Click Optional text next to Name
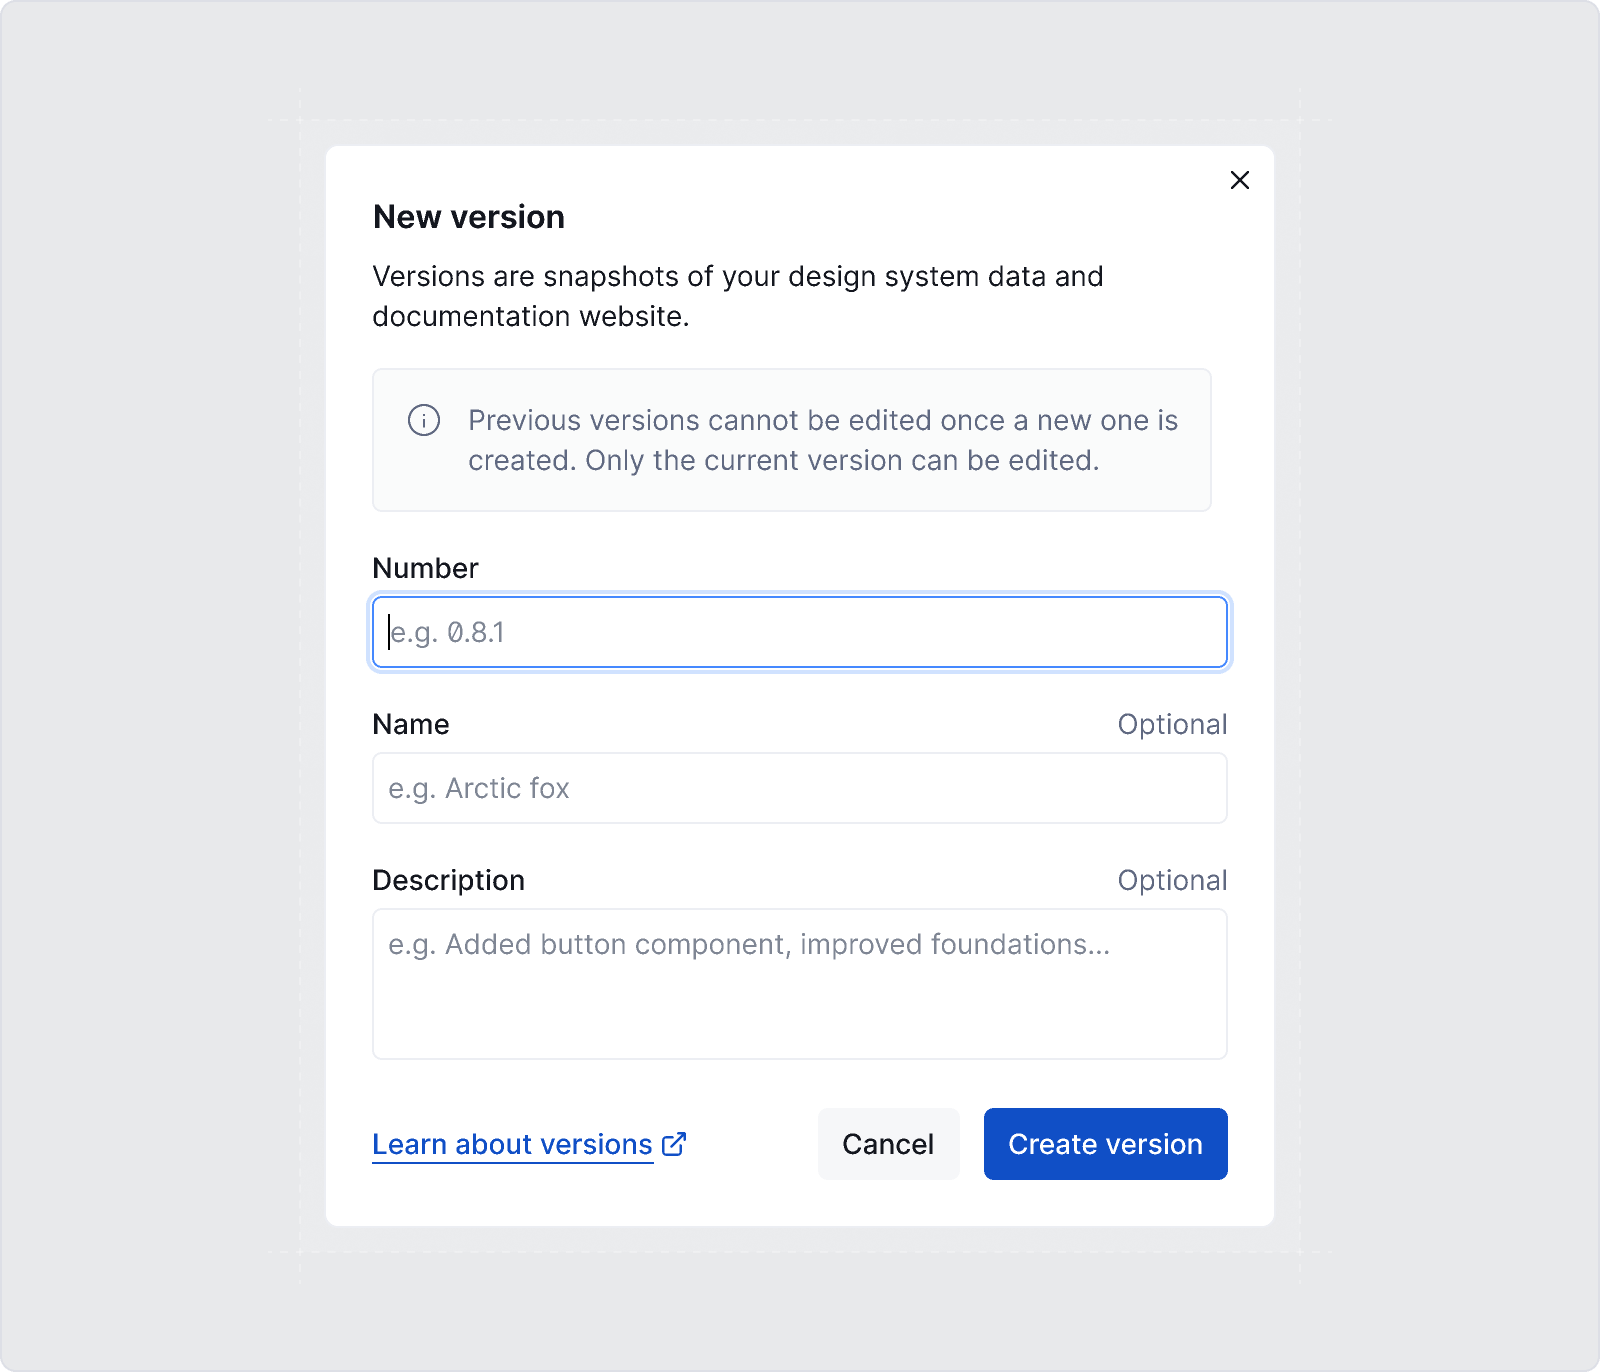 point(1172,724)
